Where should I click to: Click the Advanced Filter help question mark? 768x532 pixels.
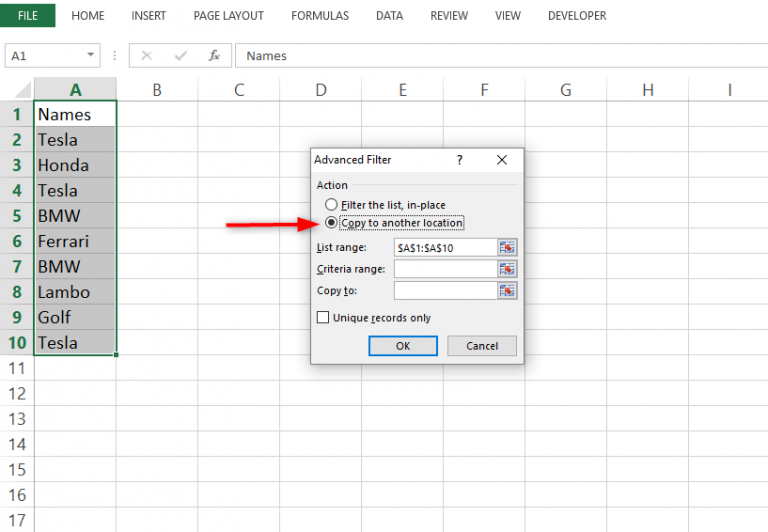click(x=459, y=160)
